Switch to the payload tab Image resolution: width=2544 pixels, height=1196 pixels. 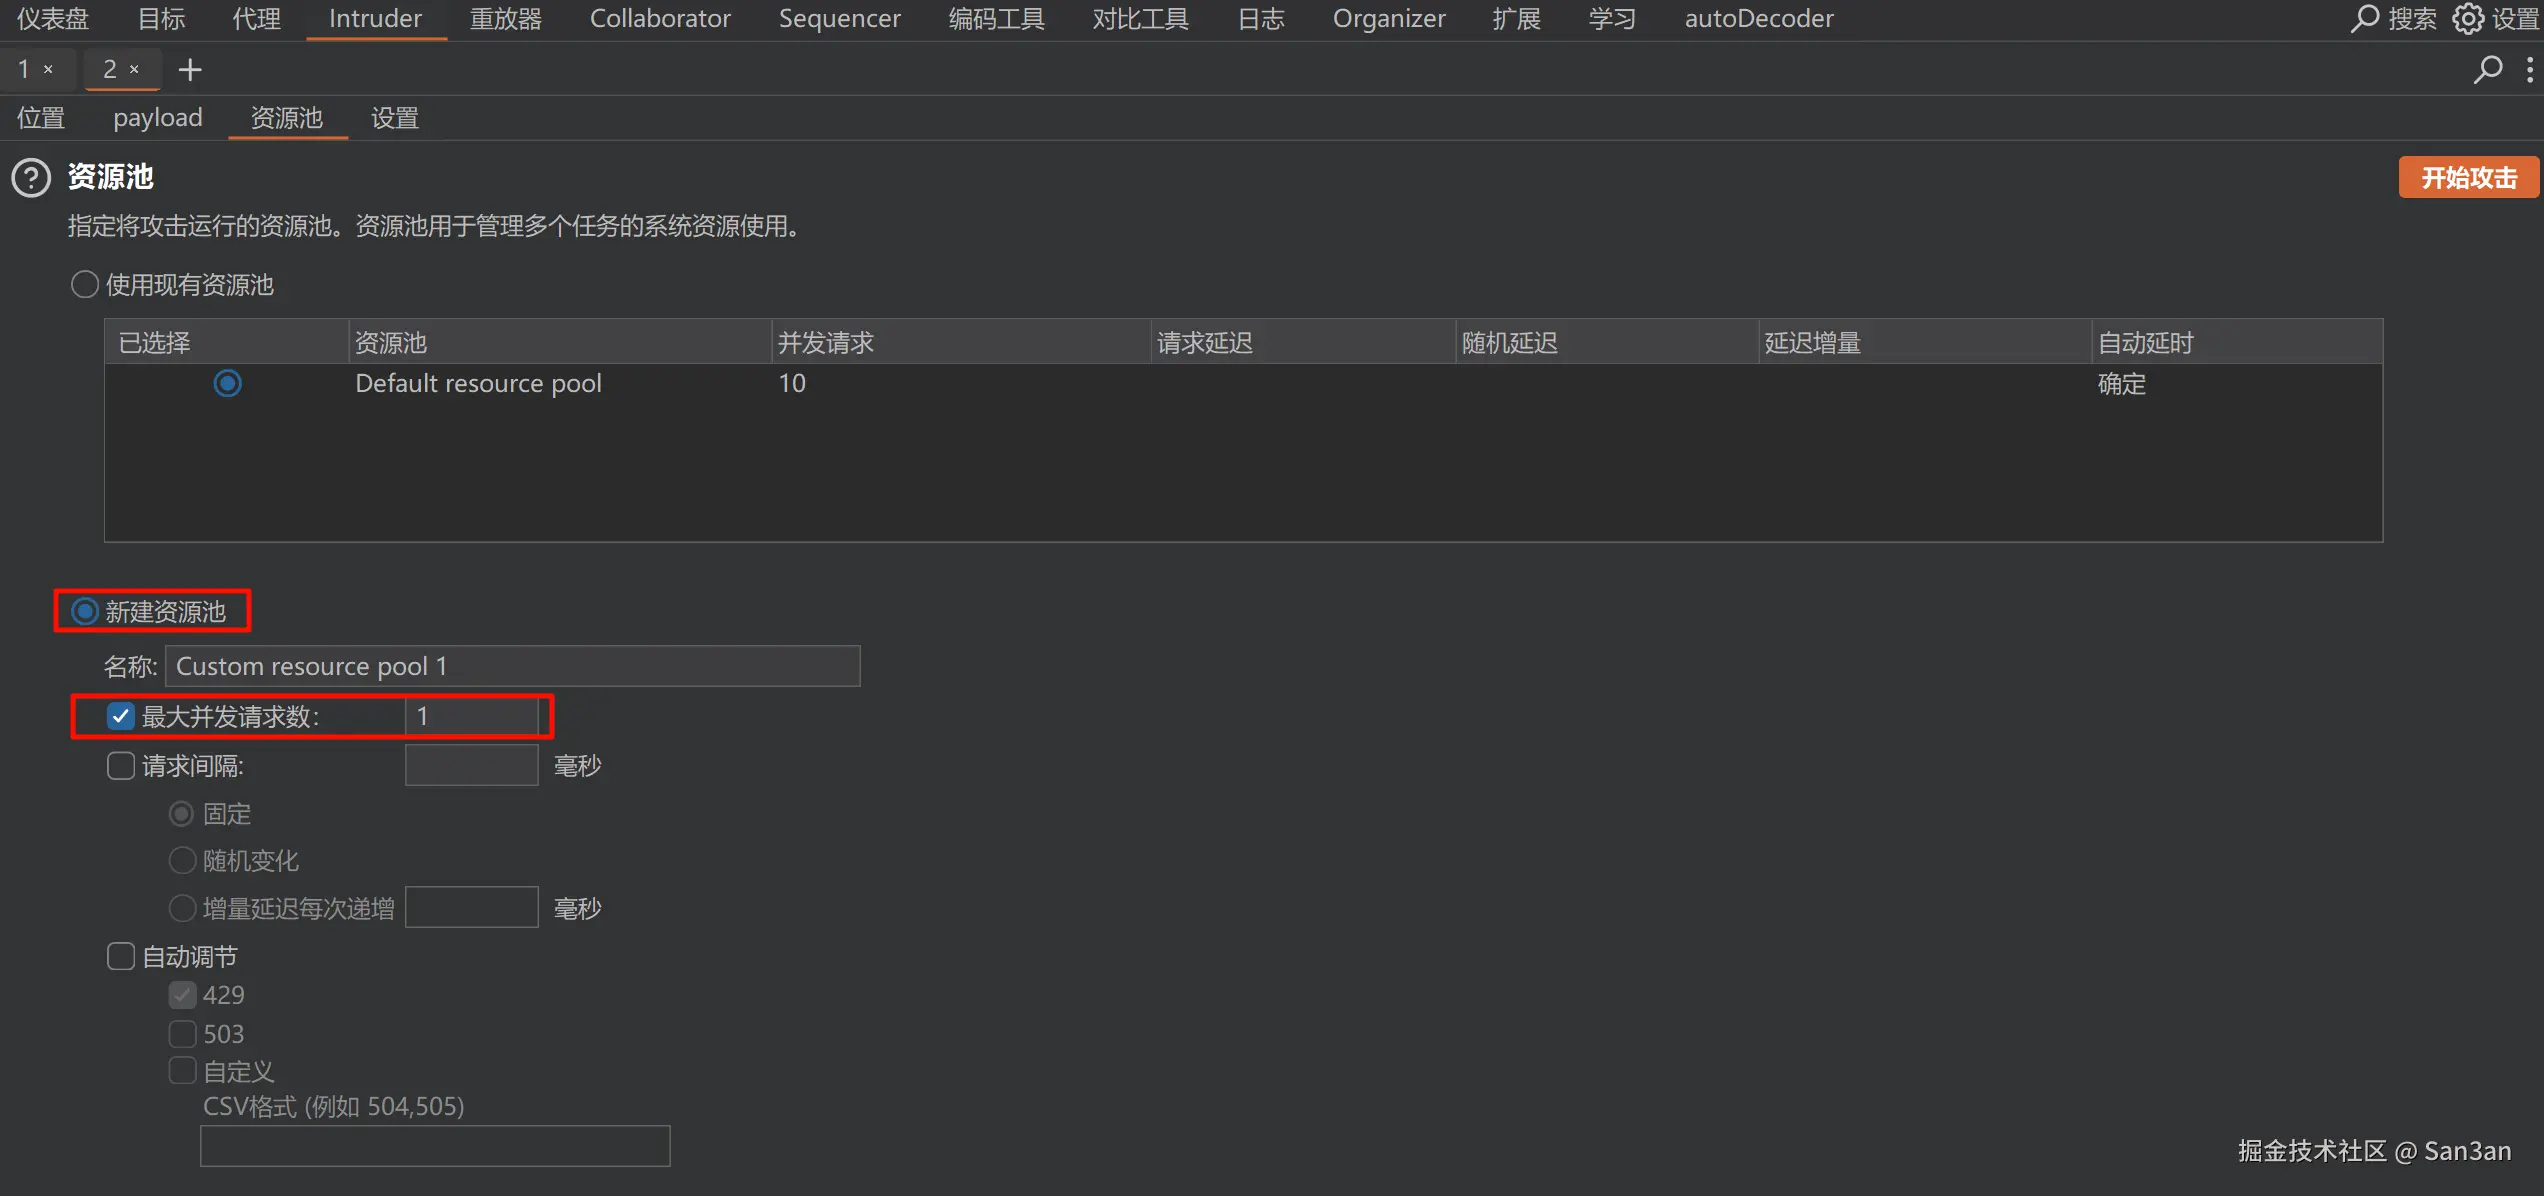(158, 118)
